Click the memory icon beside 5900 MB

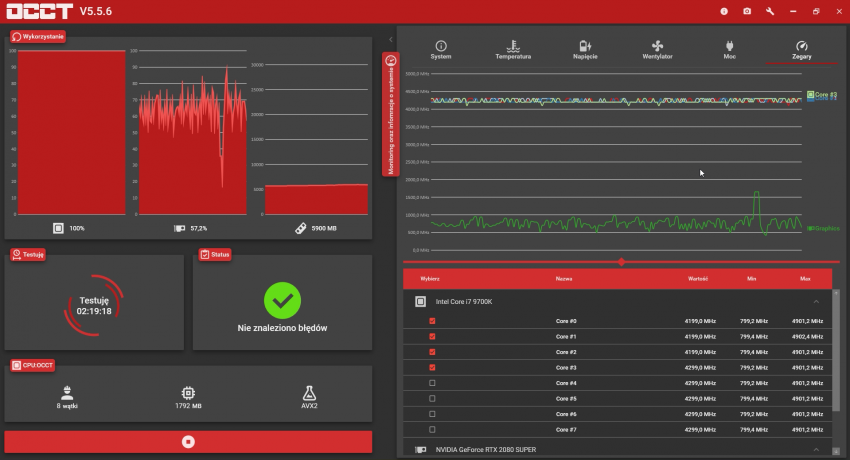point(300,228)
